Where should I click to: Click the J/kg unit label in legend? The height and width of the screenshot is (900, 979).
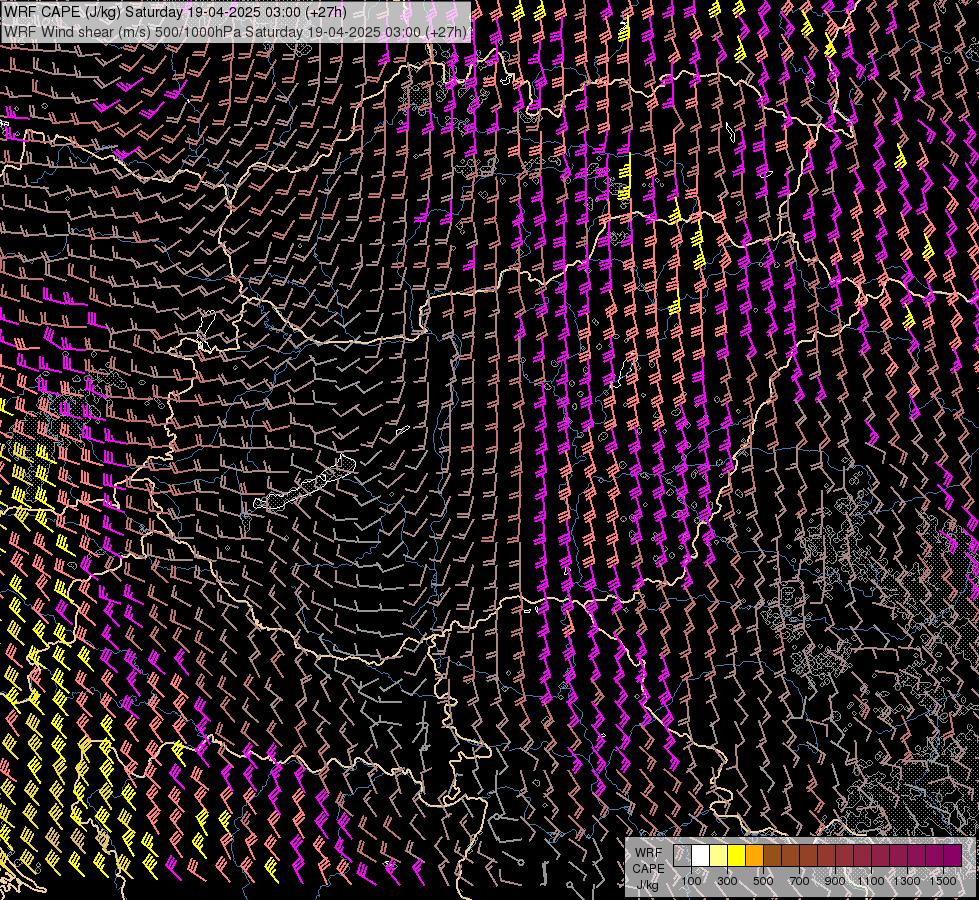(648, 885)
